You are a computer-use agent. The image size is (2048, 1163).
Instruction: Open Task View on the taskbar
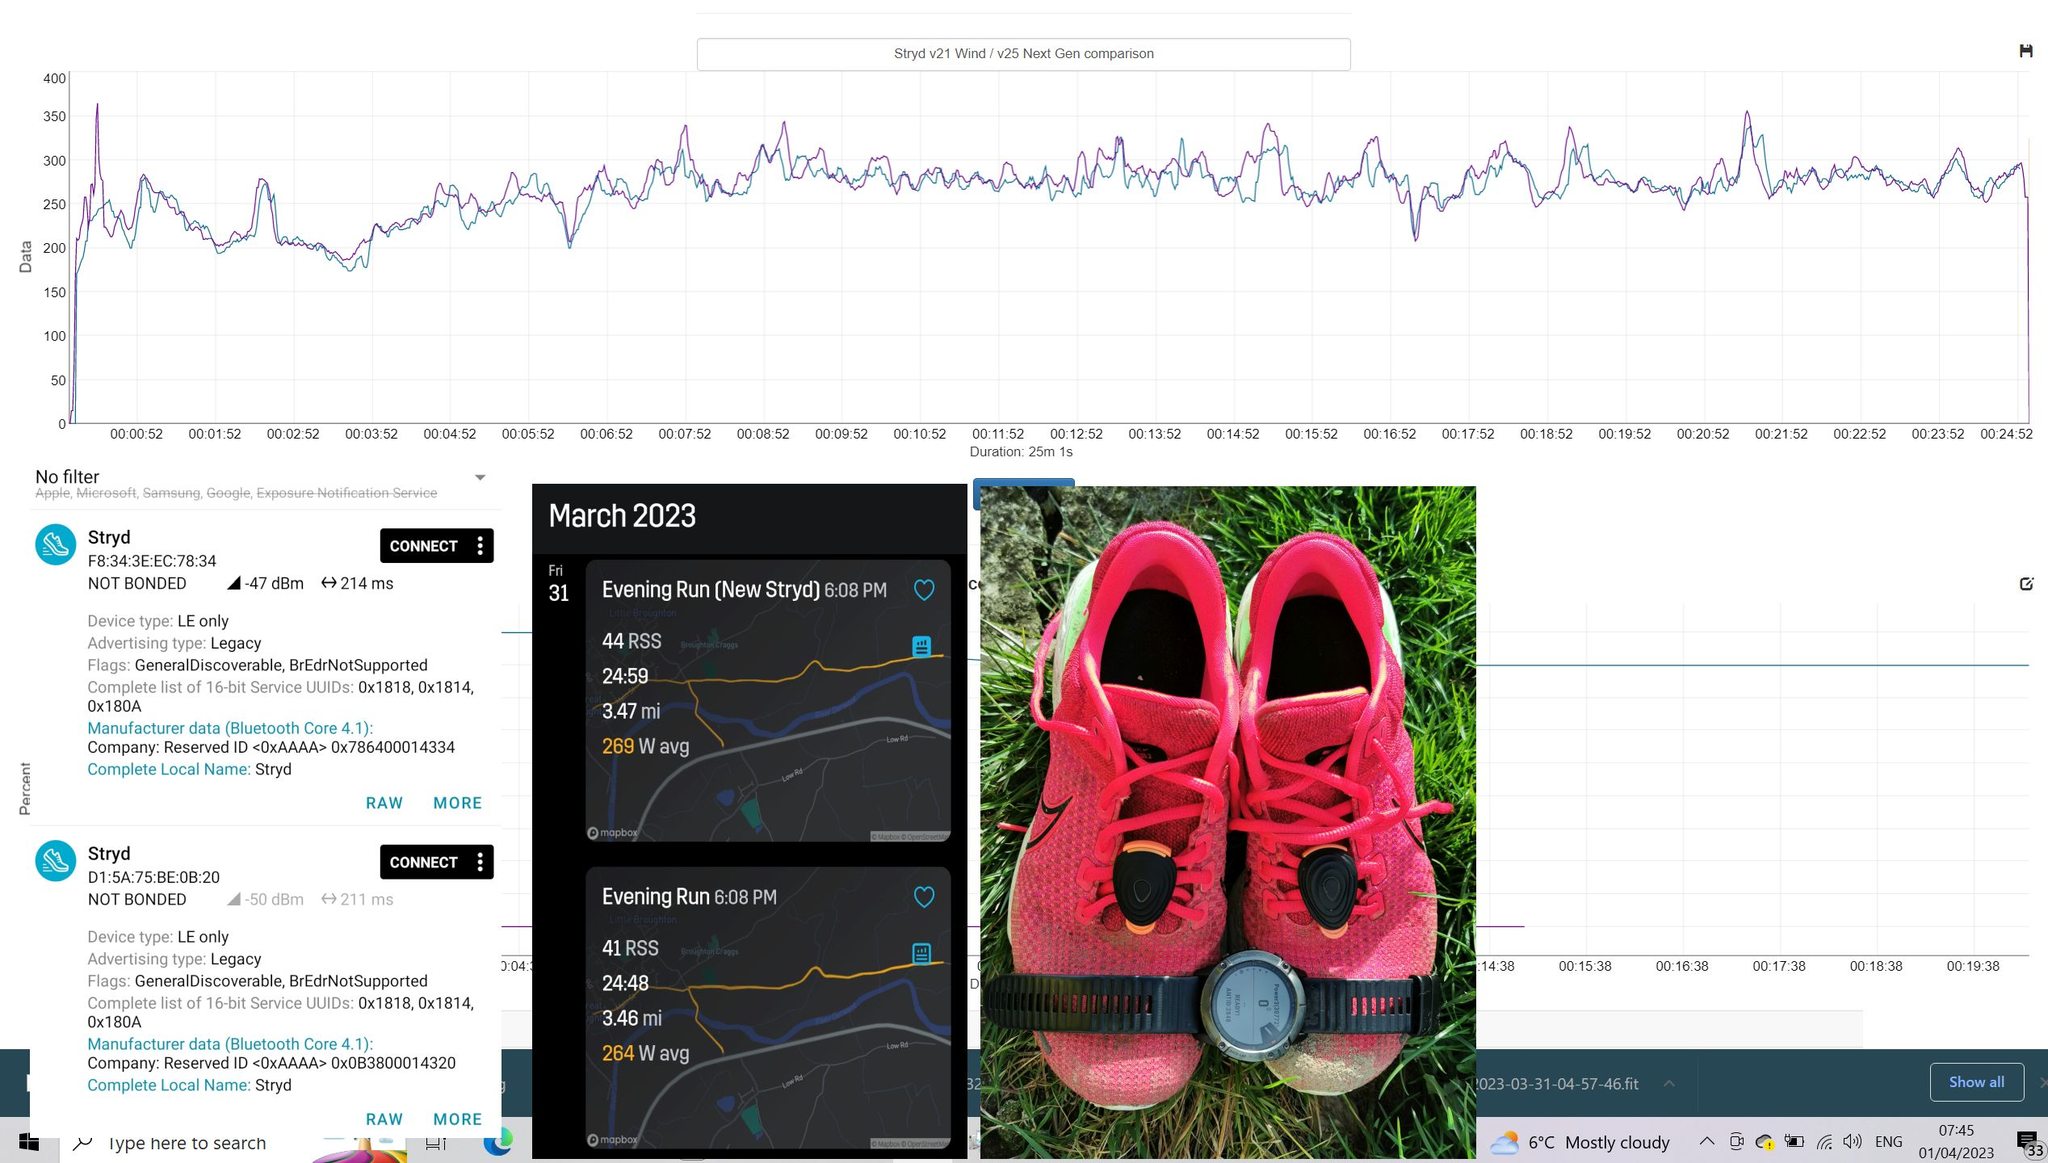[436, 1143]
